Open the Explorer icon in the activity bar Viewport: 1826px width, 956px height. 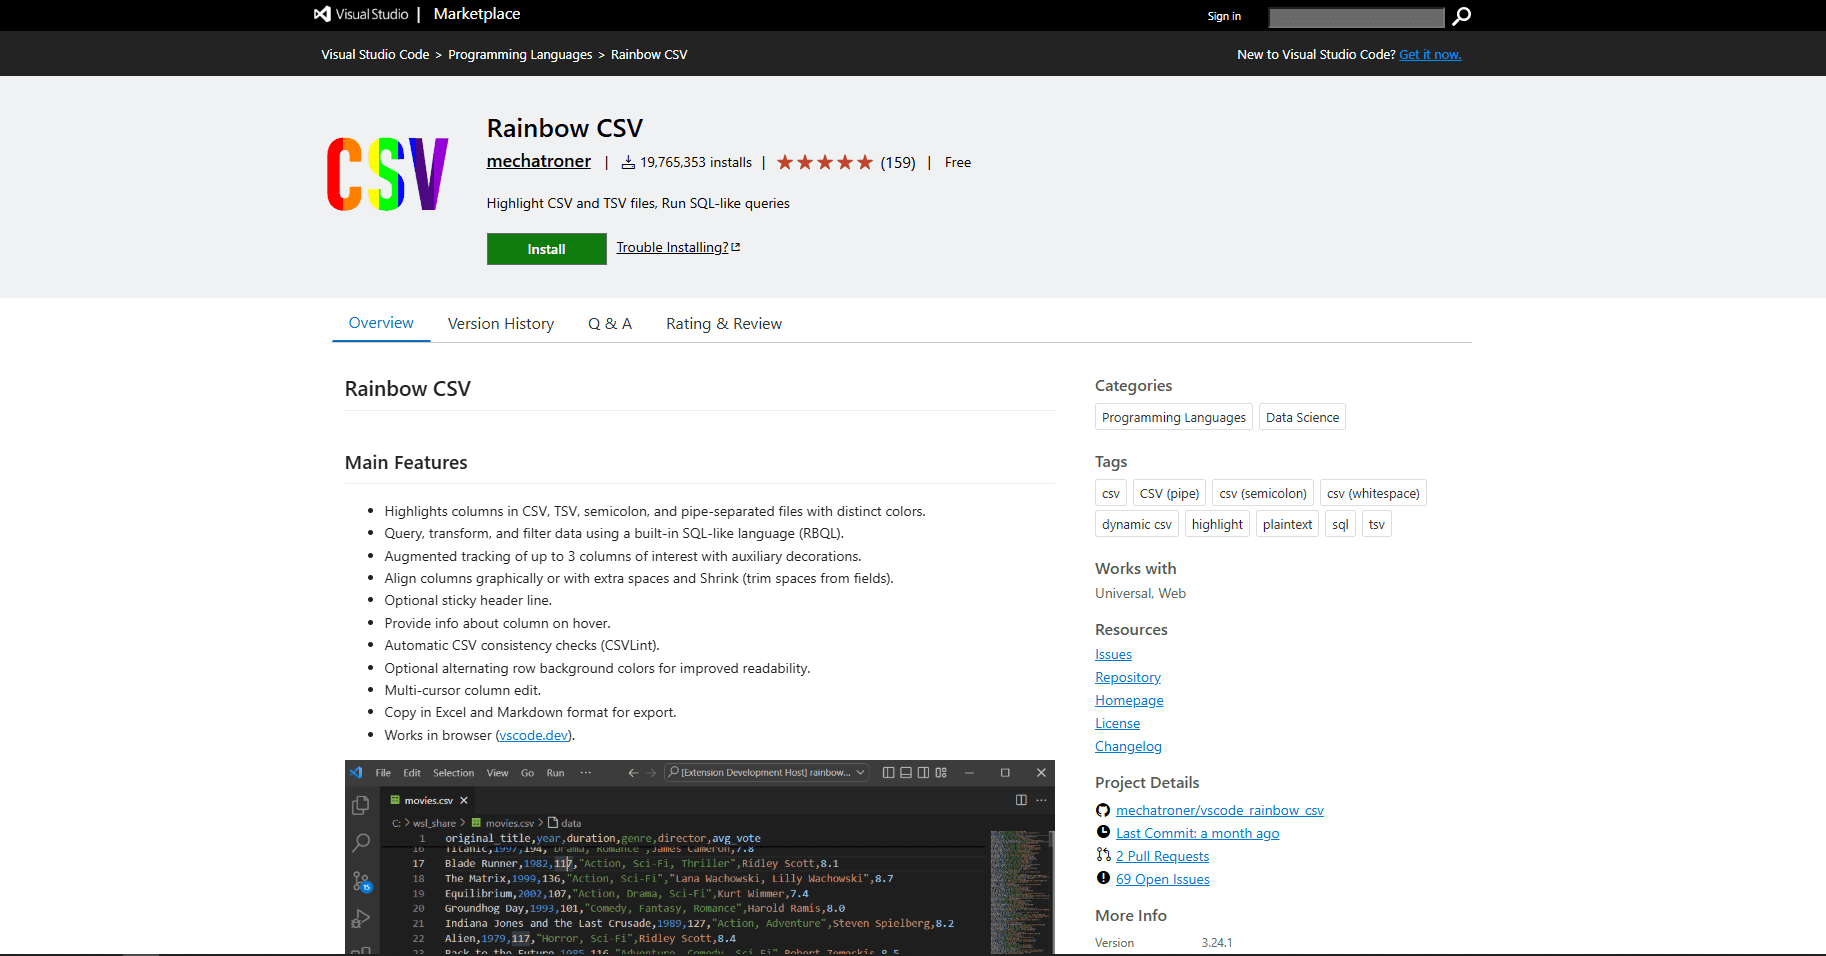coord(361,804)
